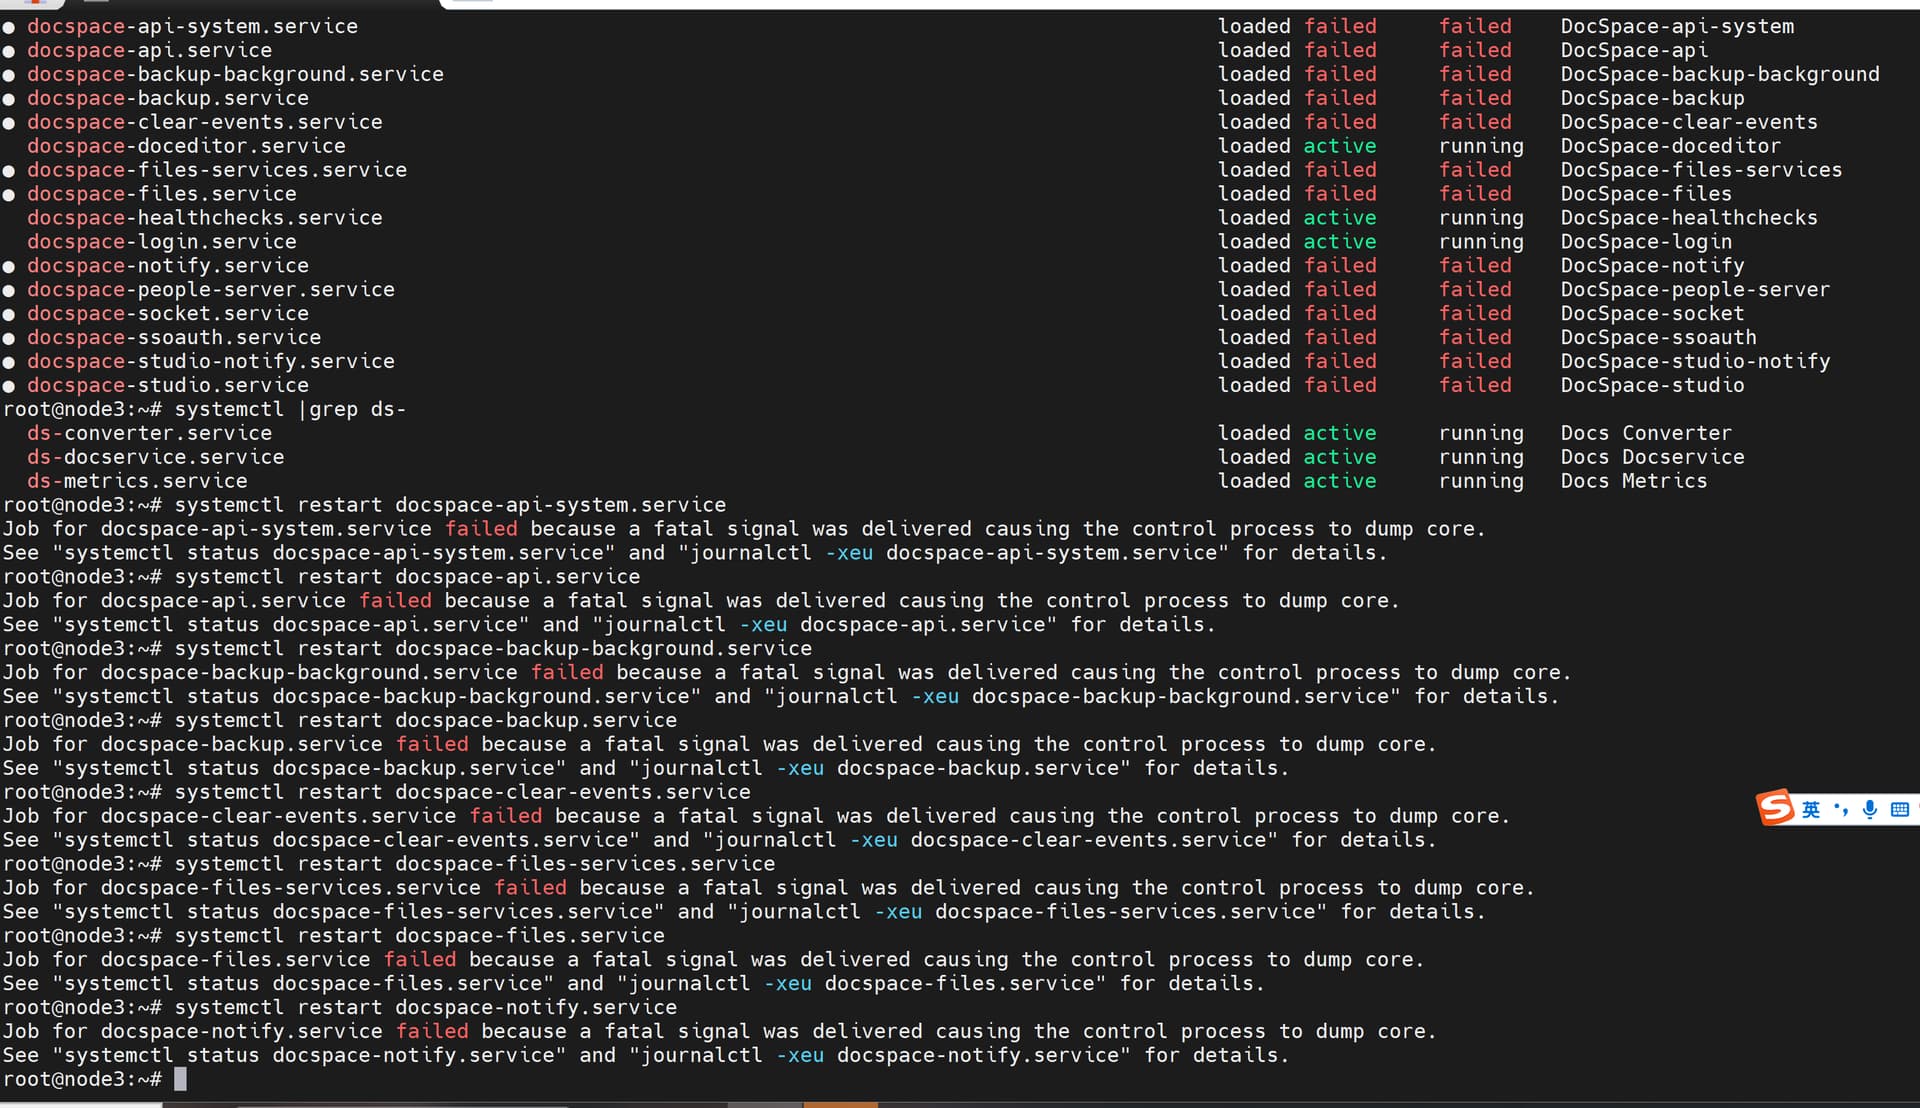Image resolution: width=1920 pixels, height=1108 pixels.
Task: Select docspace-clear-events.service in the unit list
Action: pyautogui.click(x=205, y=122)
